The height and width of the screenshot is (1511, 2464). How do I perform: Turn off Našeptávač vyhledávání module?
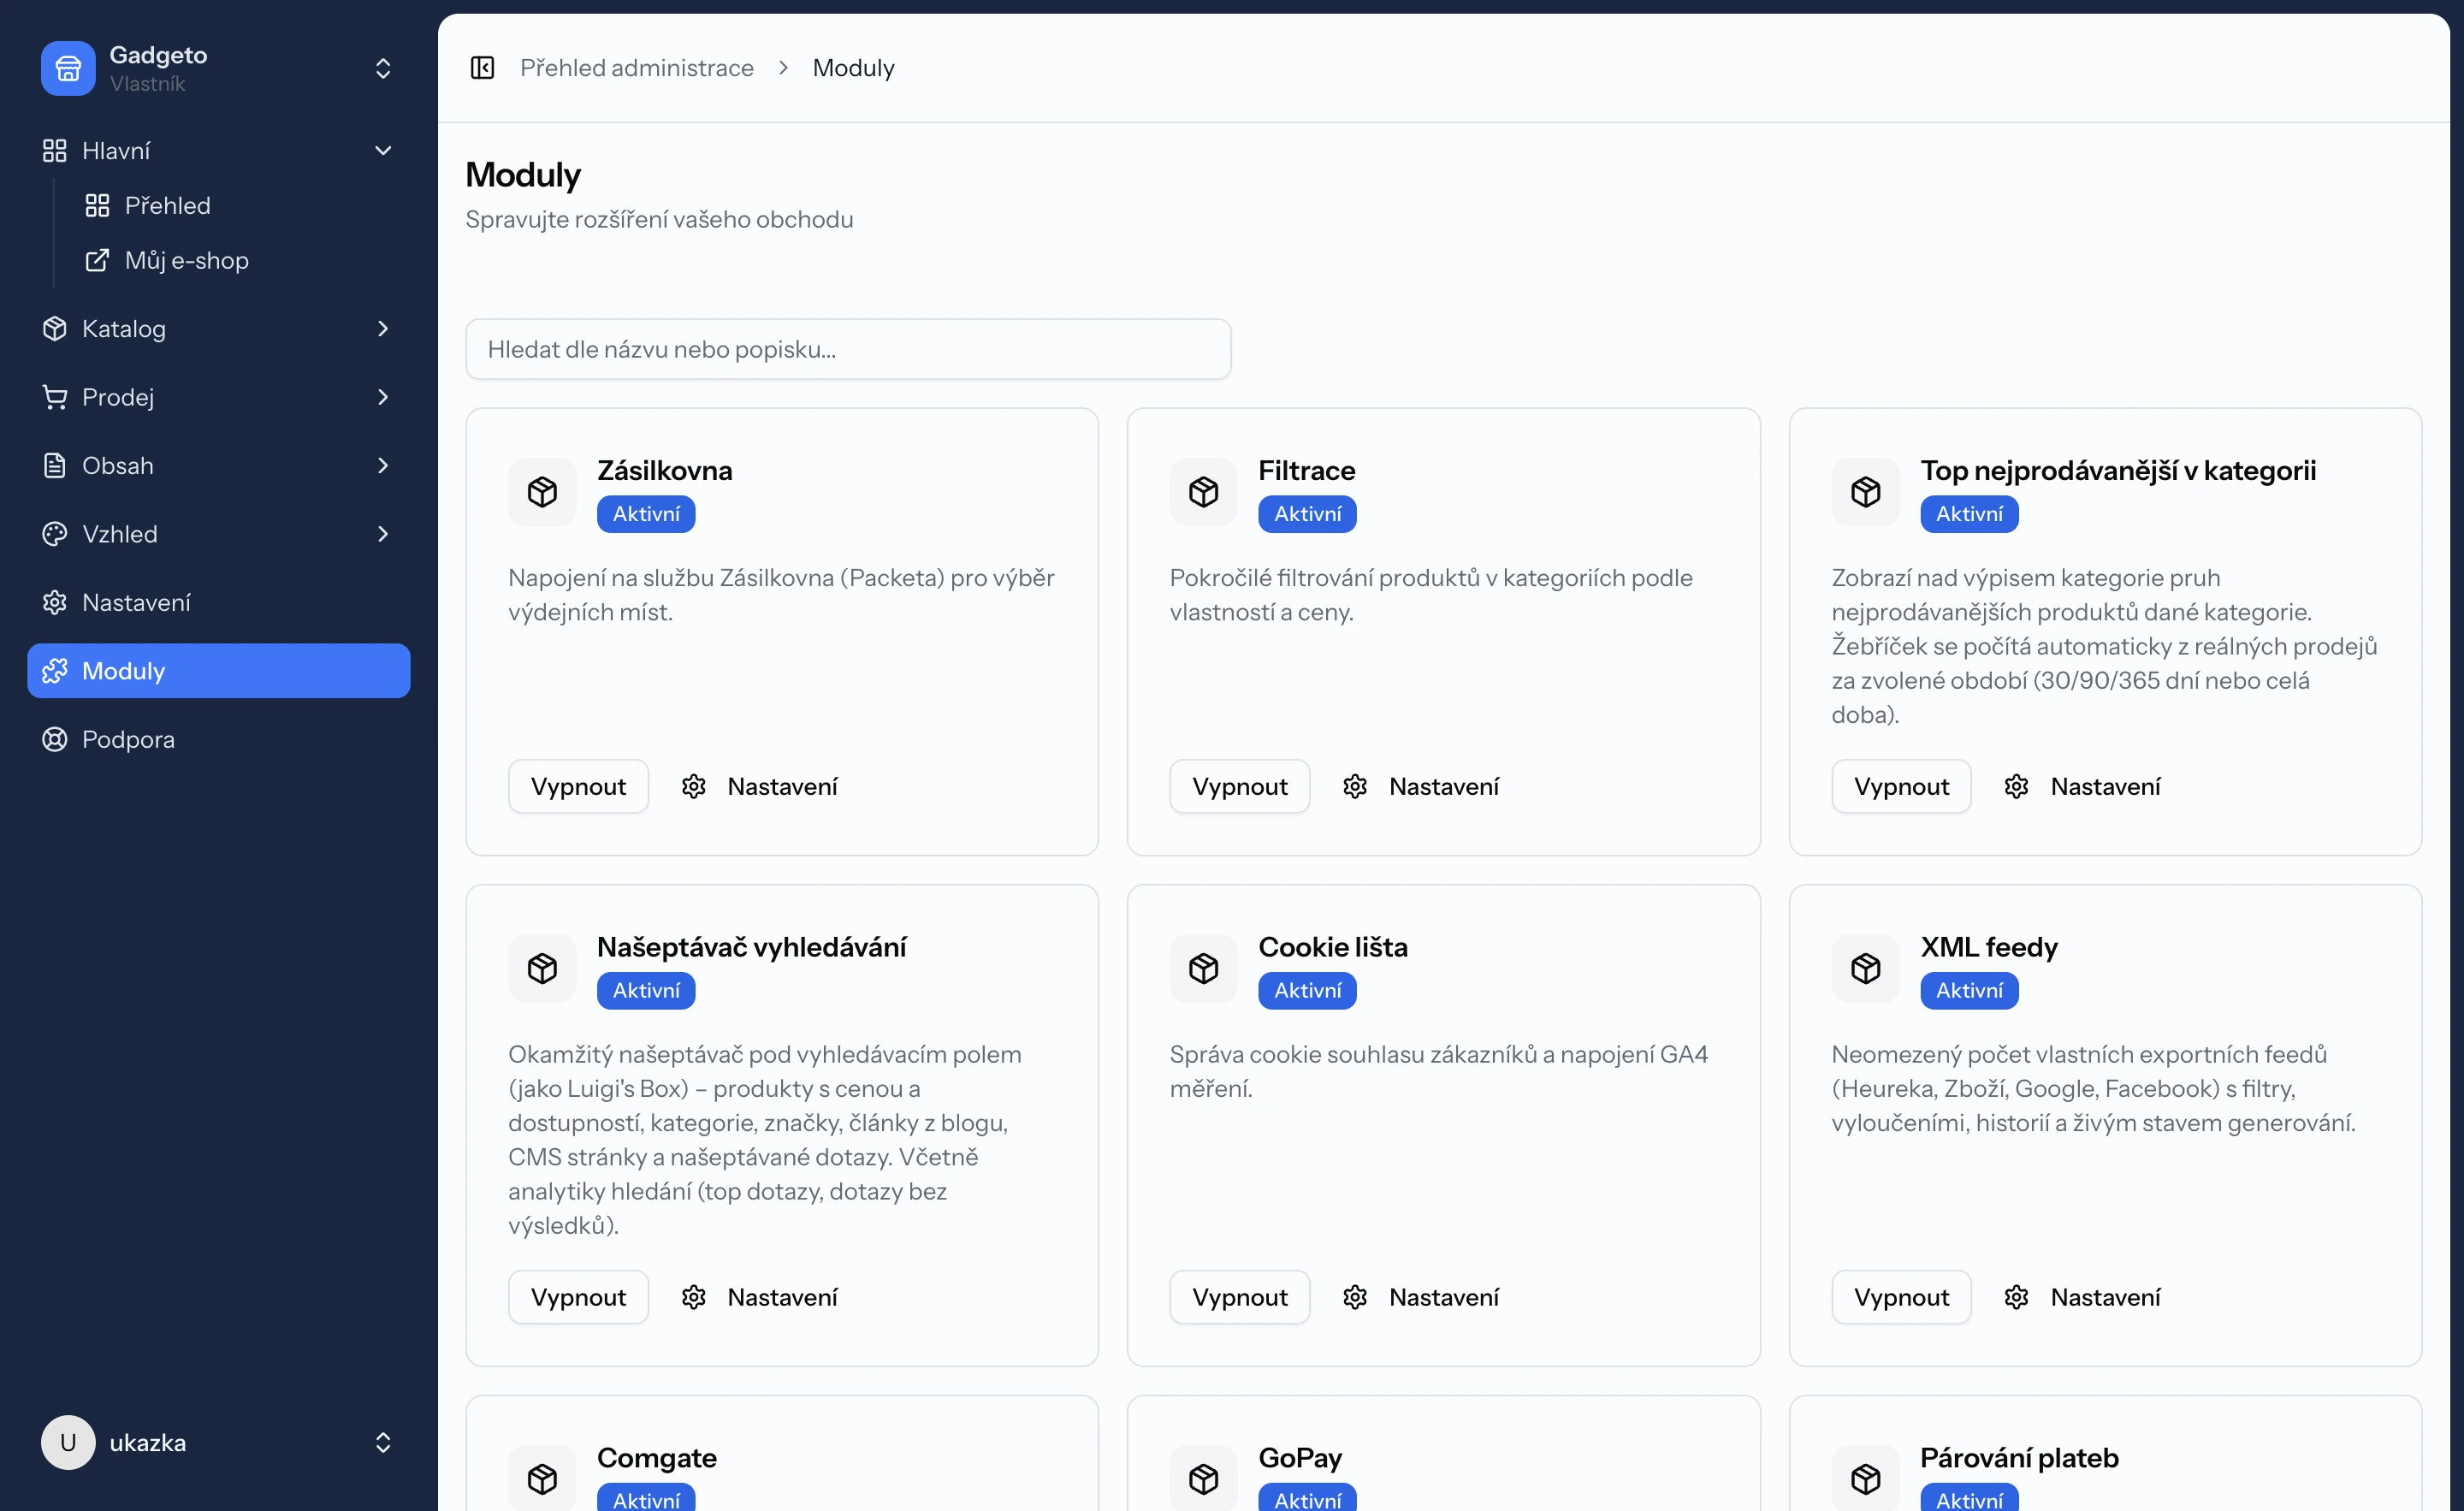coord(578,1297)
